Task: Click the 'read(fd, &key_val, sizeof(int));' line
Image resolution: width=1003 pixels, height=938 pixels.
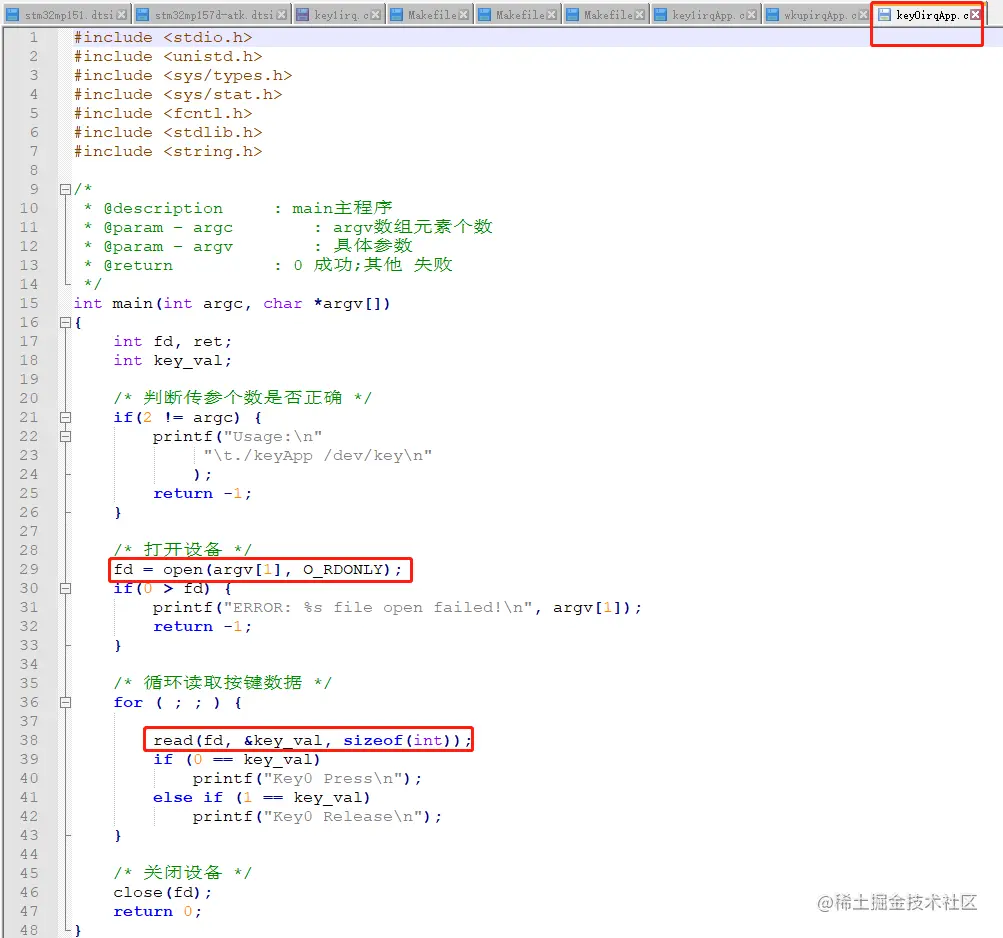Action: 312,740
